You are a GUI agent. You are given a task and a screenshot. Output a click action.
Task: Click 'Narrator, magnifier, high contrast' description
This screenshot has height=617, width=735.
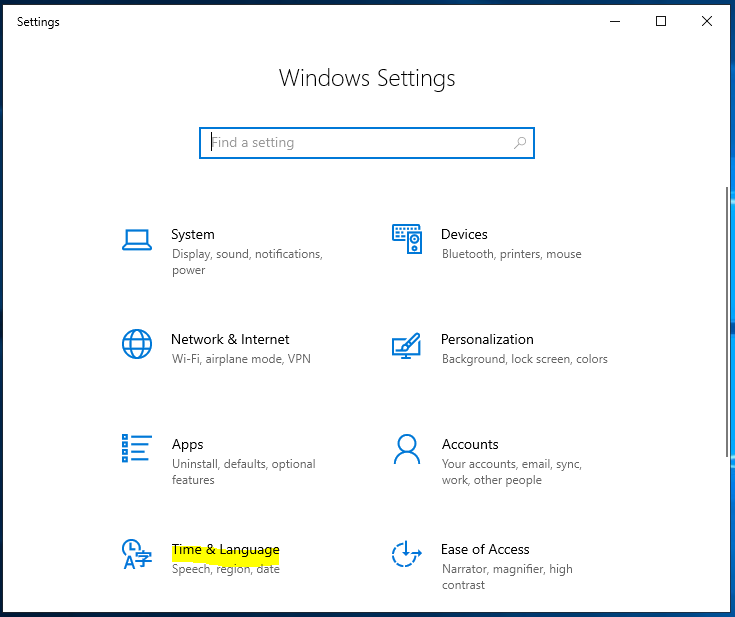(x=507, y=577)
